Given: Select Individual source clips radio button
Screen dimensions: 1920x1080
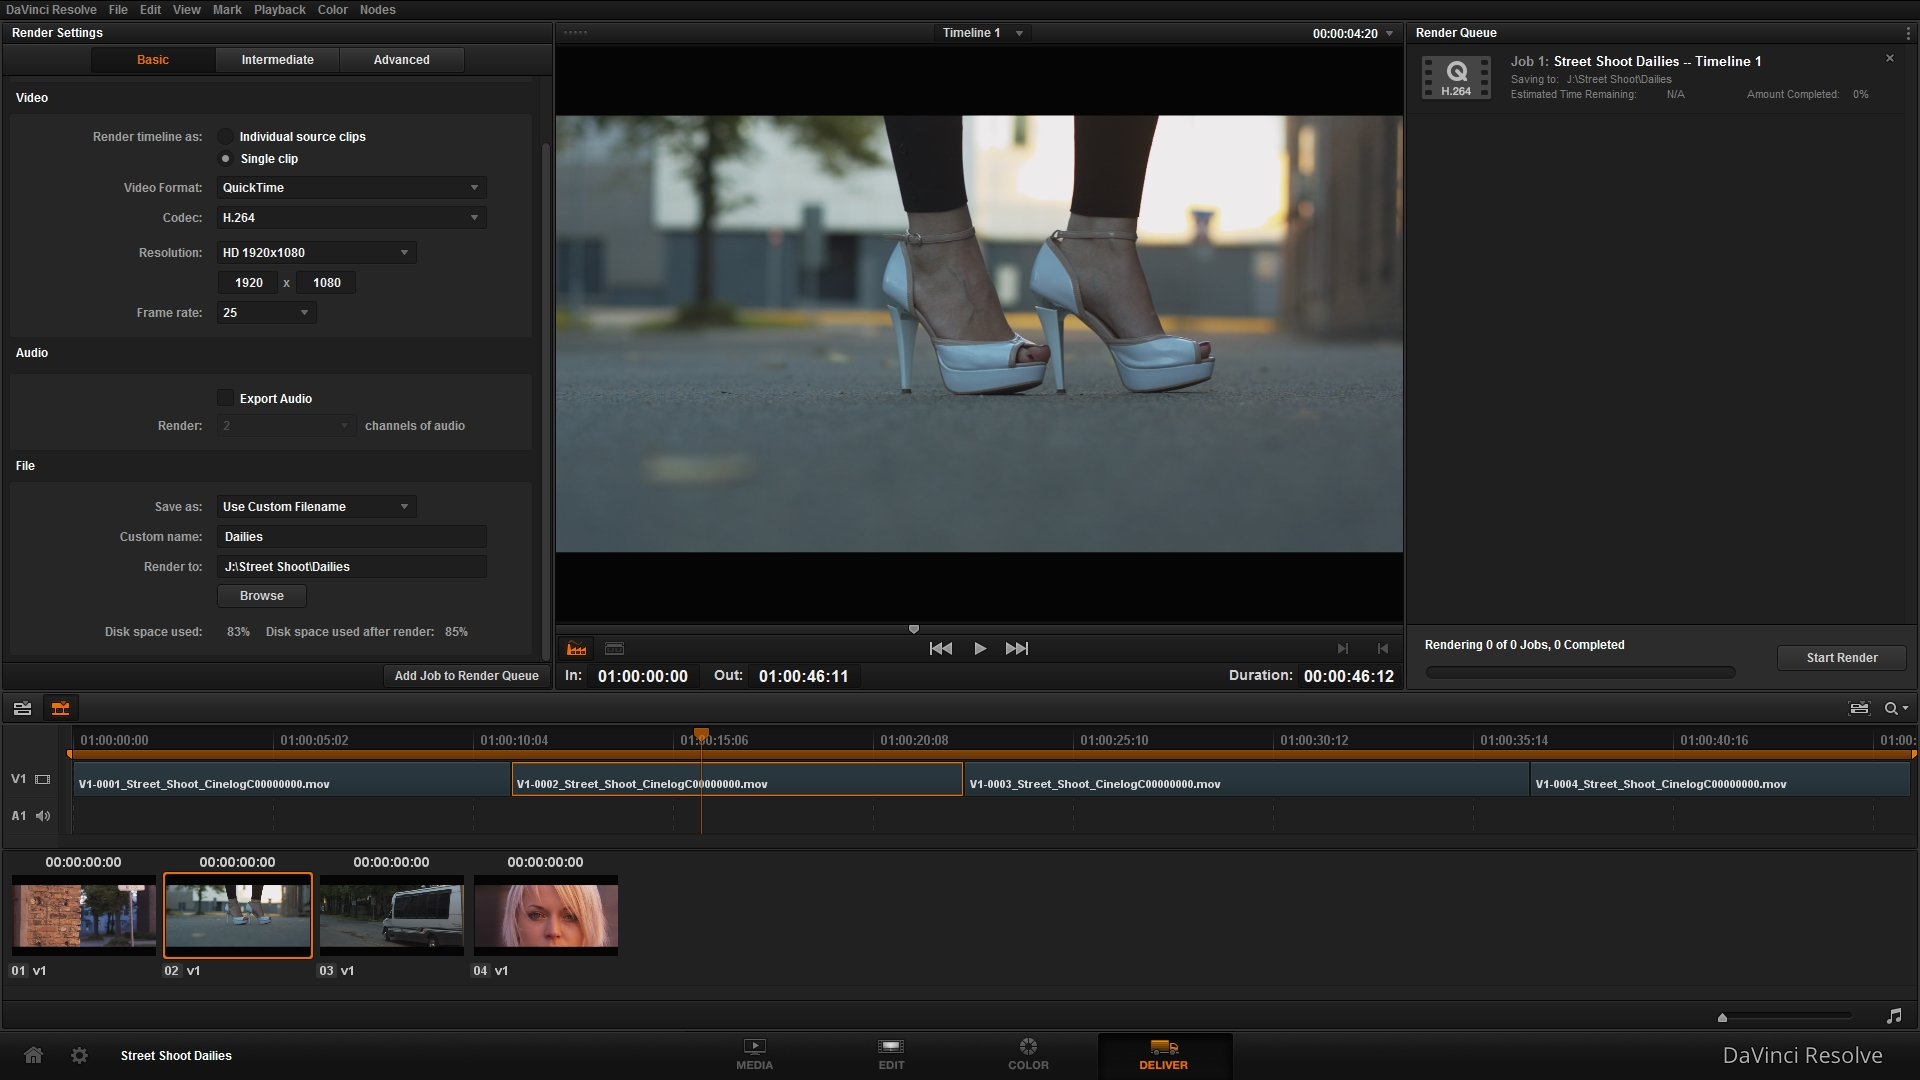Looking at the screenshot, I should click(226, 136).
